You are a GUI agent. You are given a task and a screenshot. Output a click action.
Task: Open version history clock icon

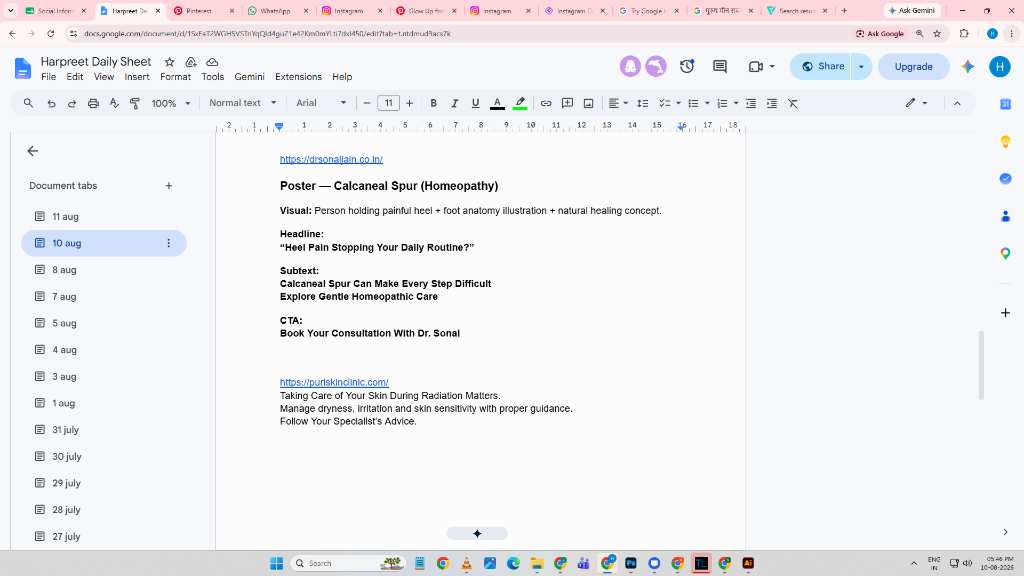pyautogui.click(x=687, y=66)
